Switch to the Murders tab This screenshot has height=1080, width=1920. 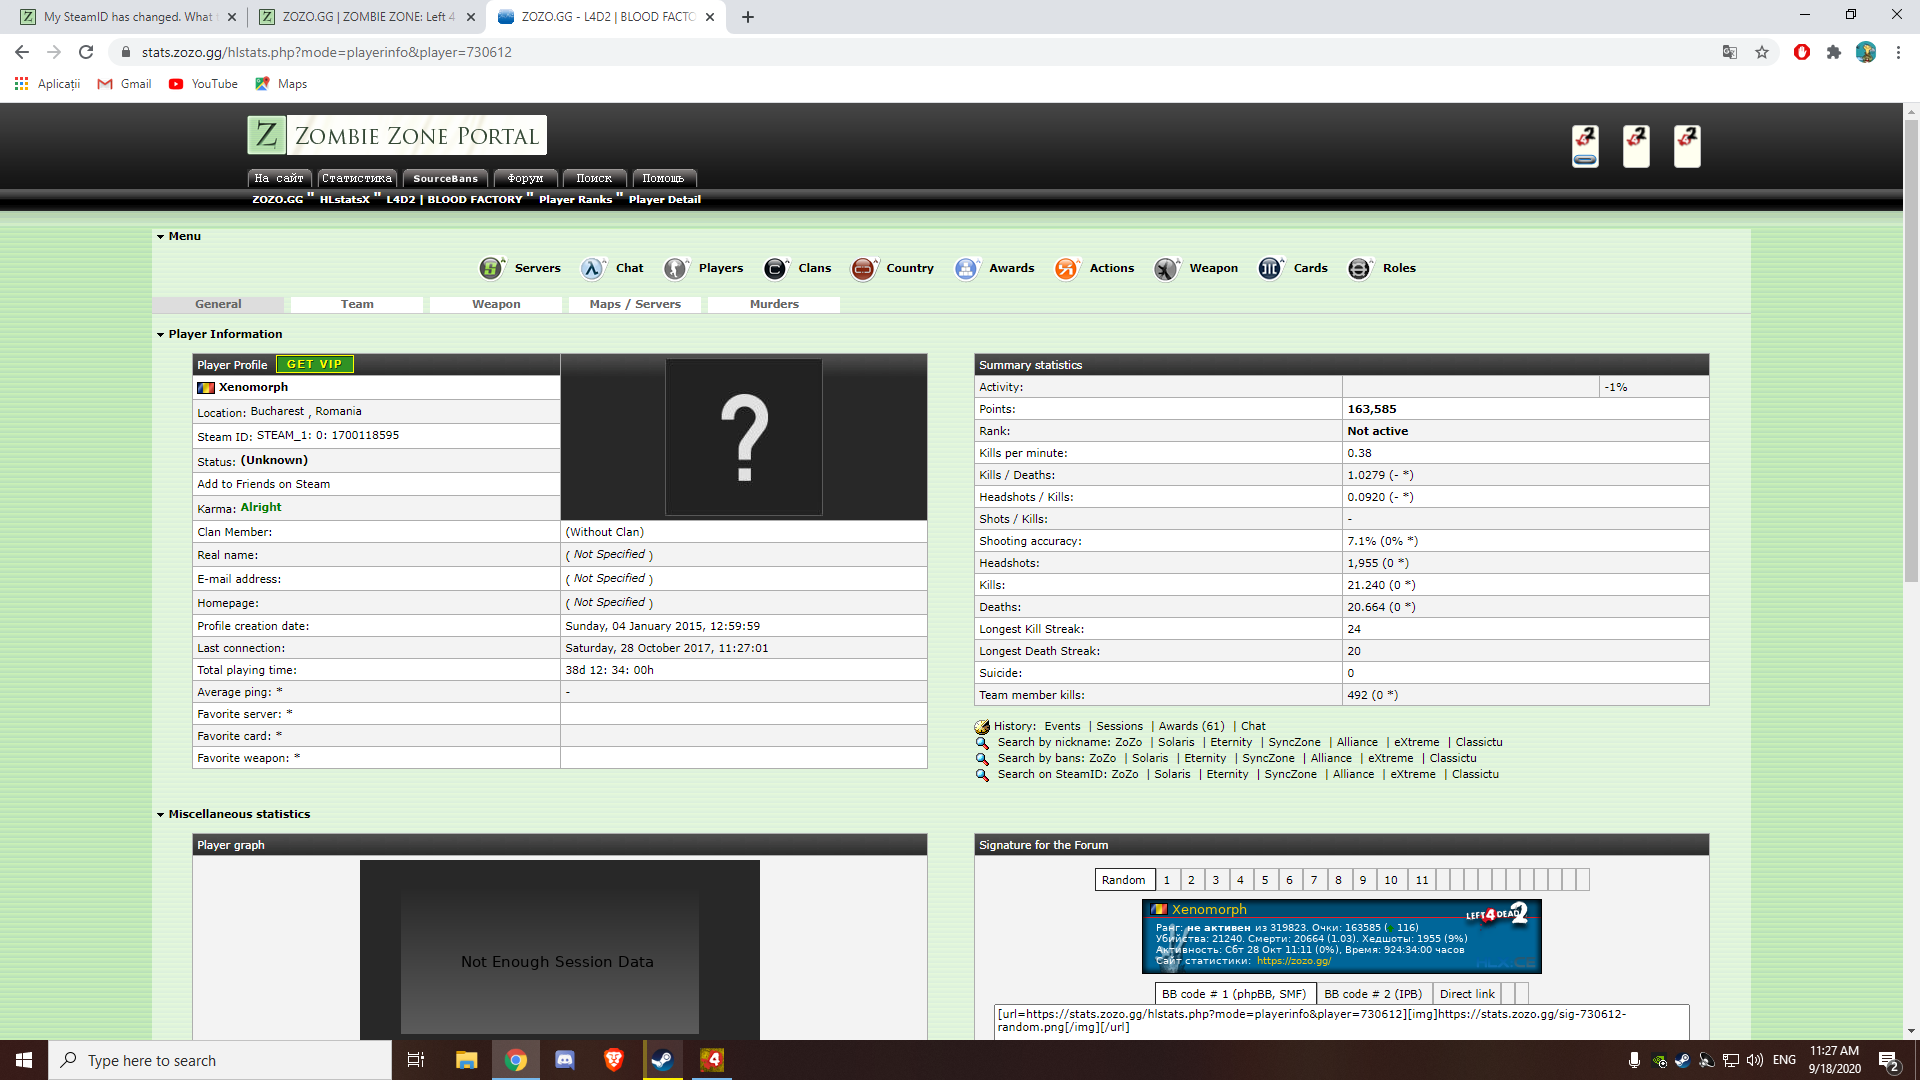[774, 304]
